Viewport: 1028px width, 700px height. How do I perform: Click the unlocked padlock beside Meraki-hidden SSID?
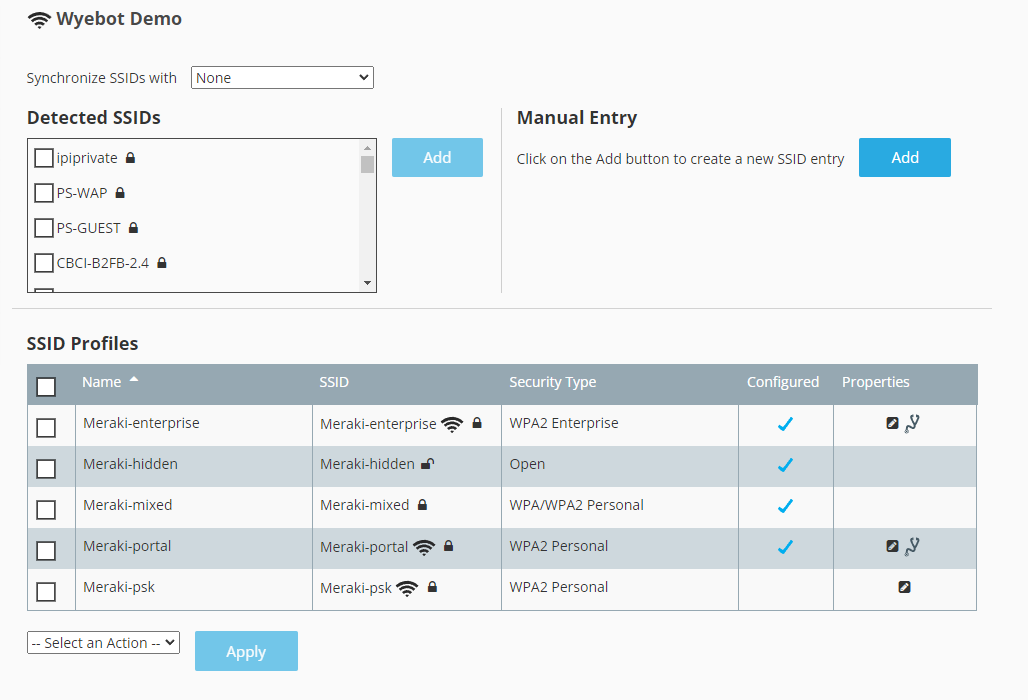coord(428,463)
